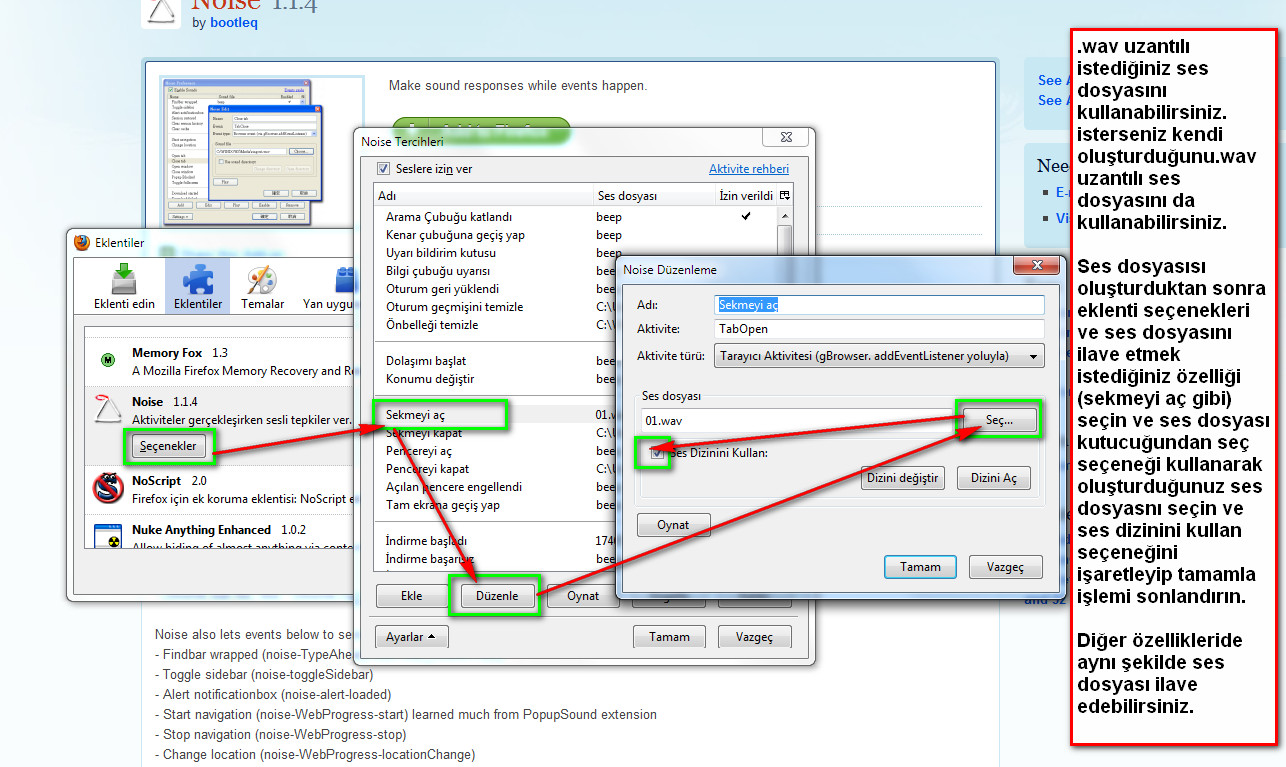Confirm with Tamam in Noise Düzenleme
Image resolution: width=1286 pixels, height=767 pixels.
point(920,567)
